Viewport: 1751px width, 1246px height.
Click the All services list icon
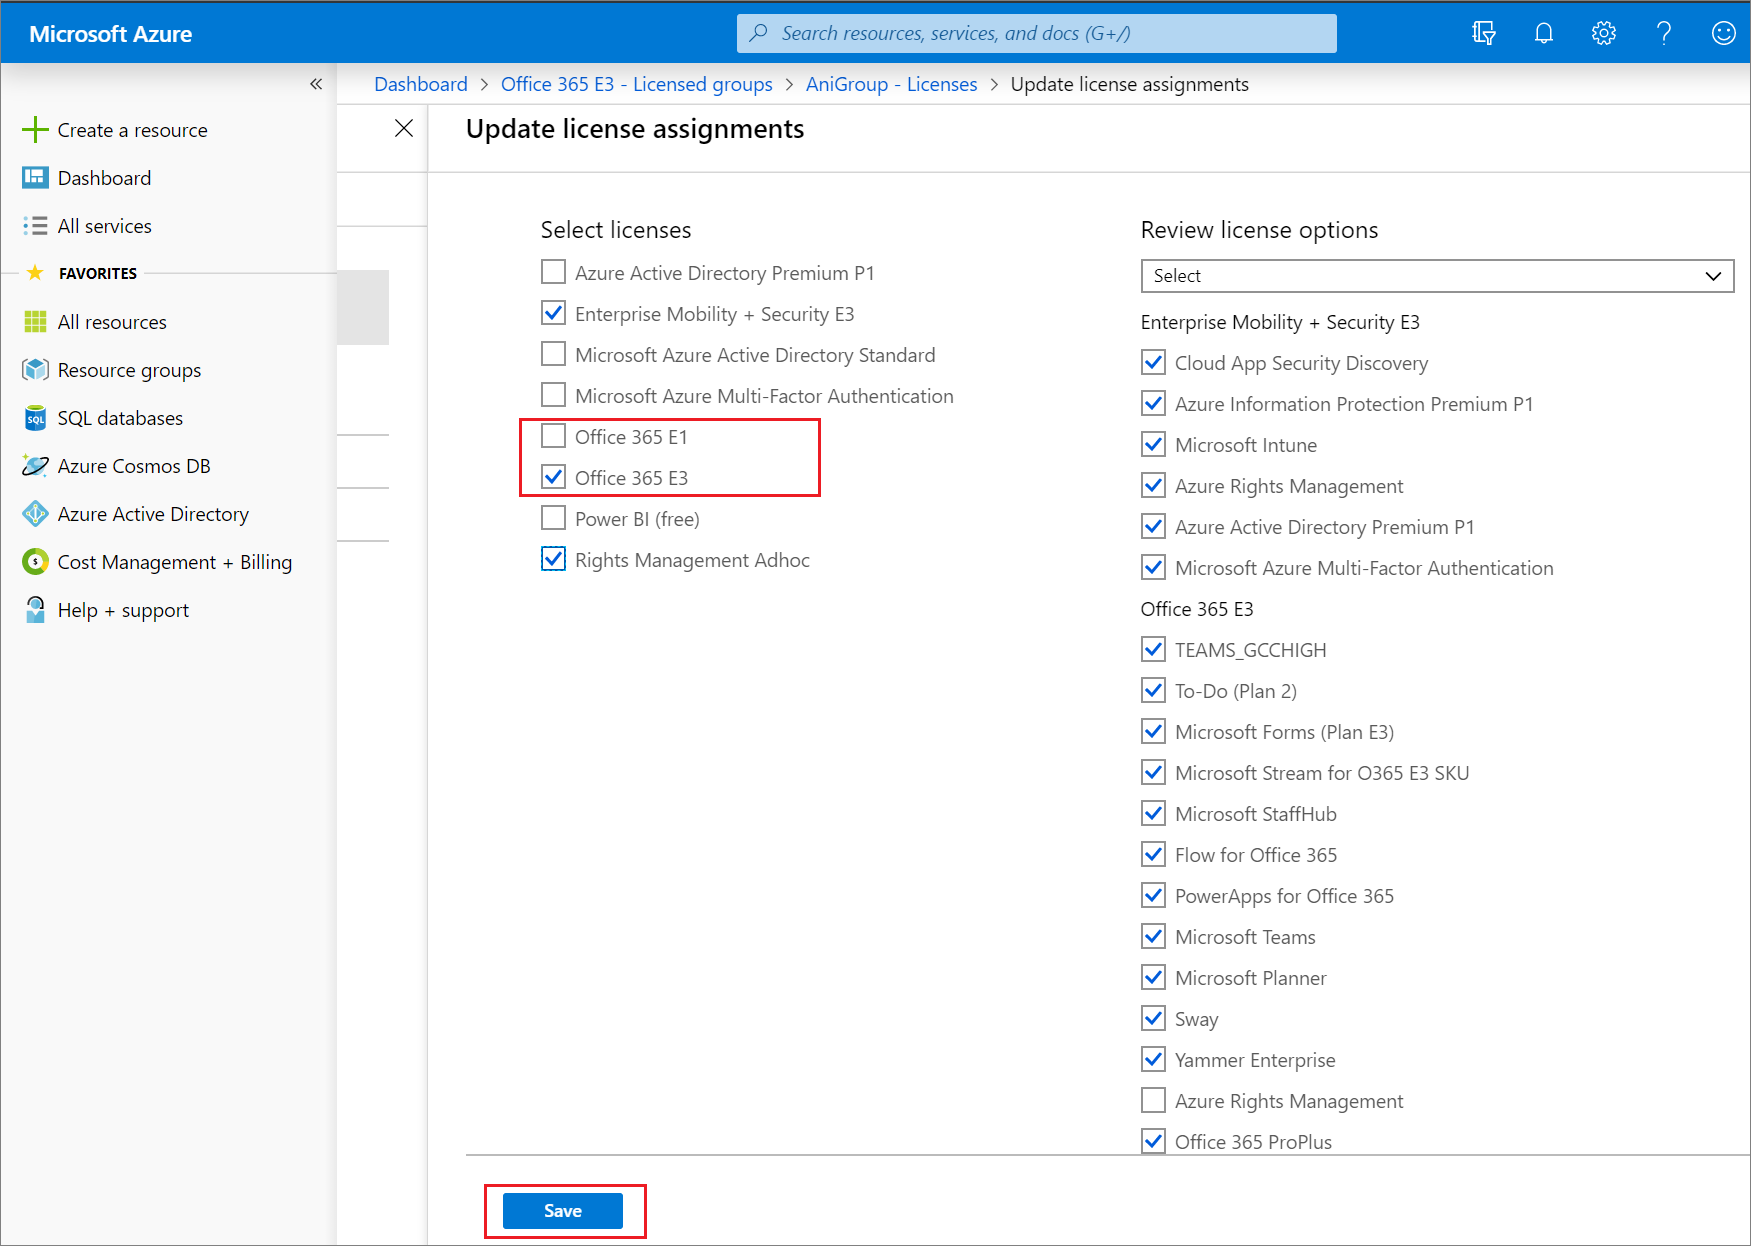35,226
